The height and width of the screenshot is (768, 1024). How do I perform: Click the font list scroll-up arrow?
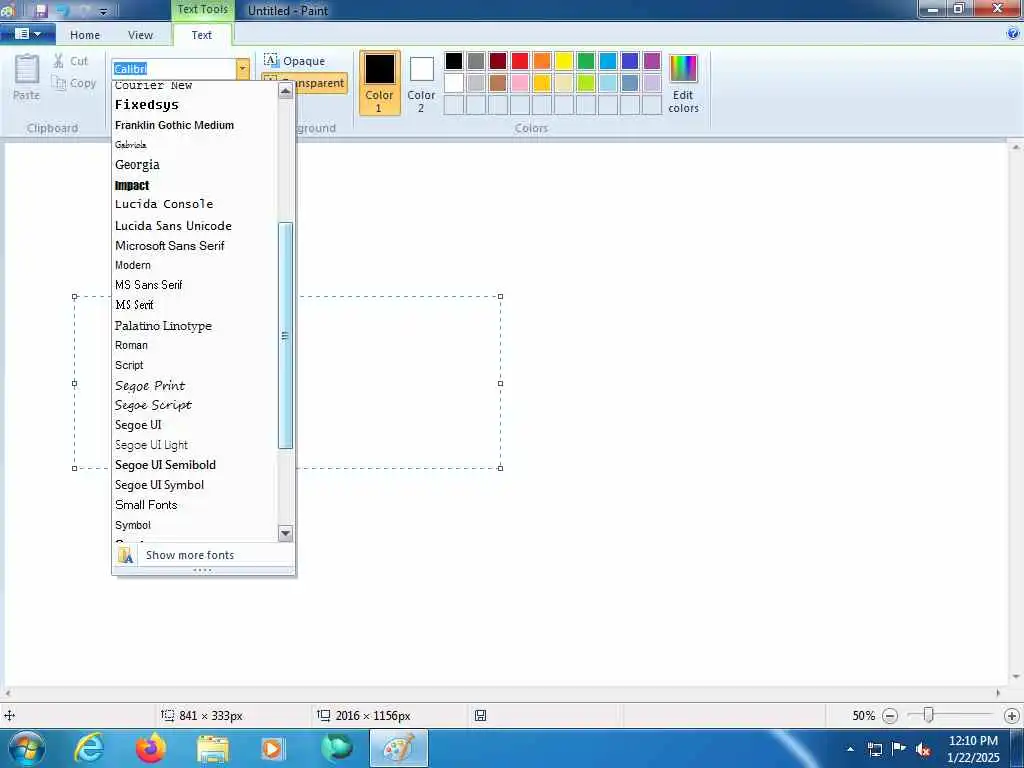click(285, 91)
